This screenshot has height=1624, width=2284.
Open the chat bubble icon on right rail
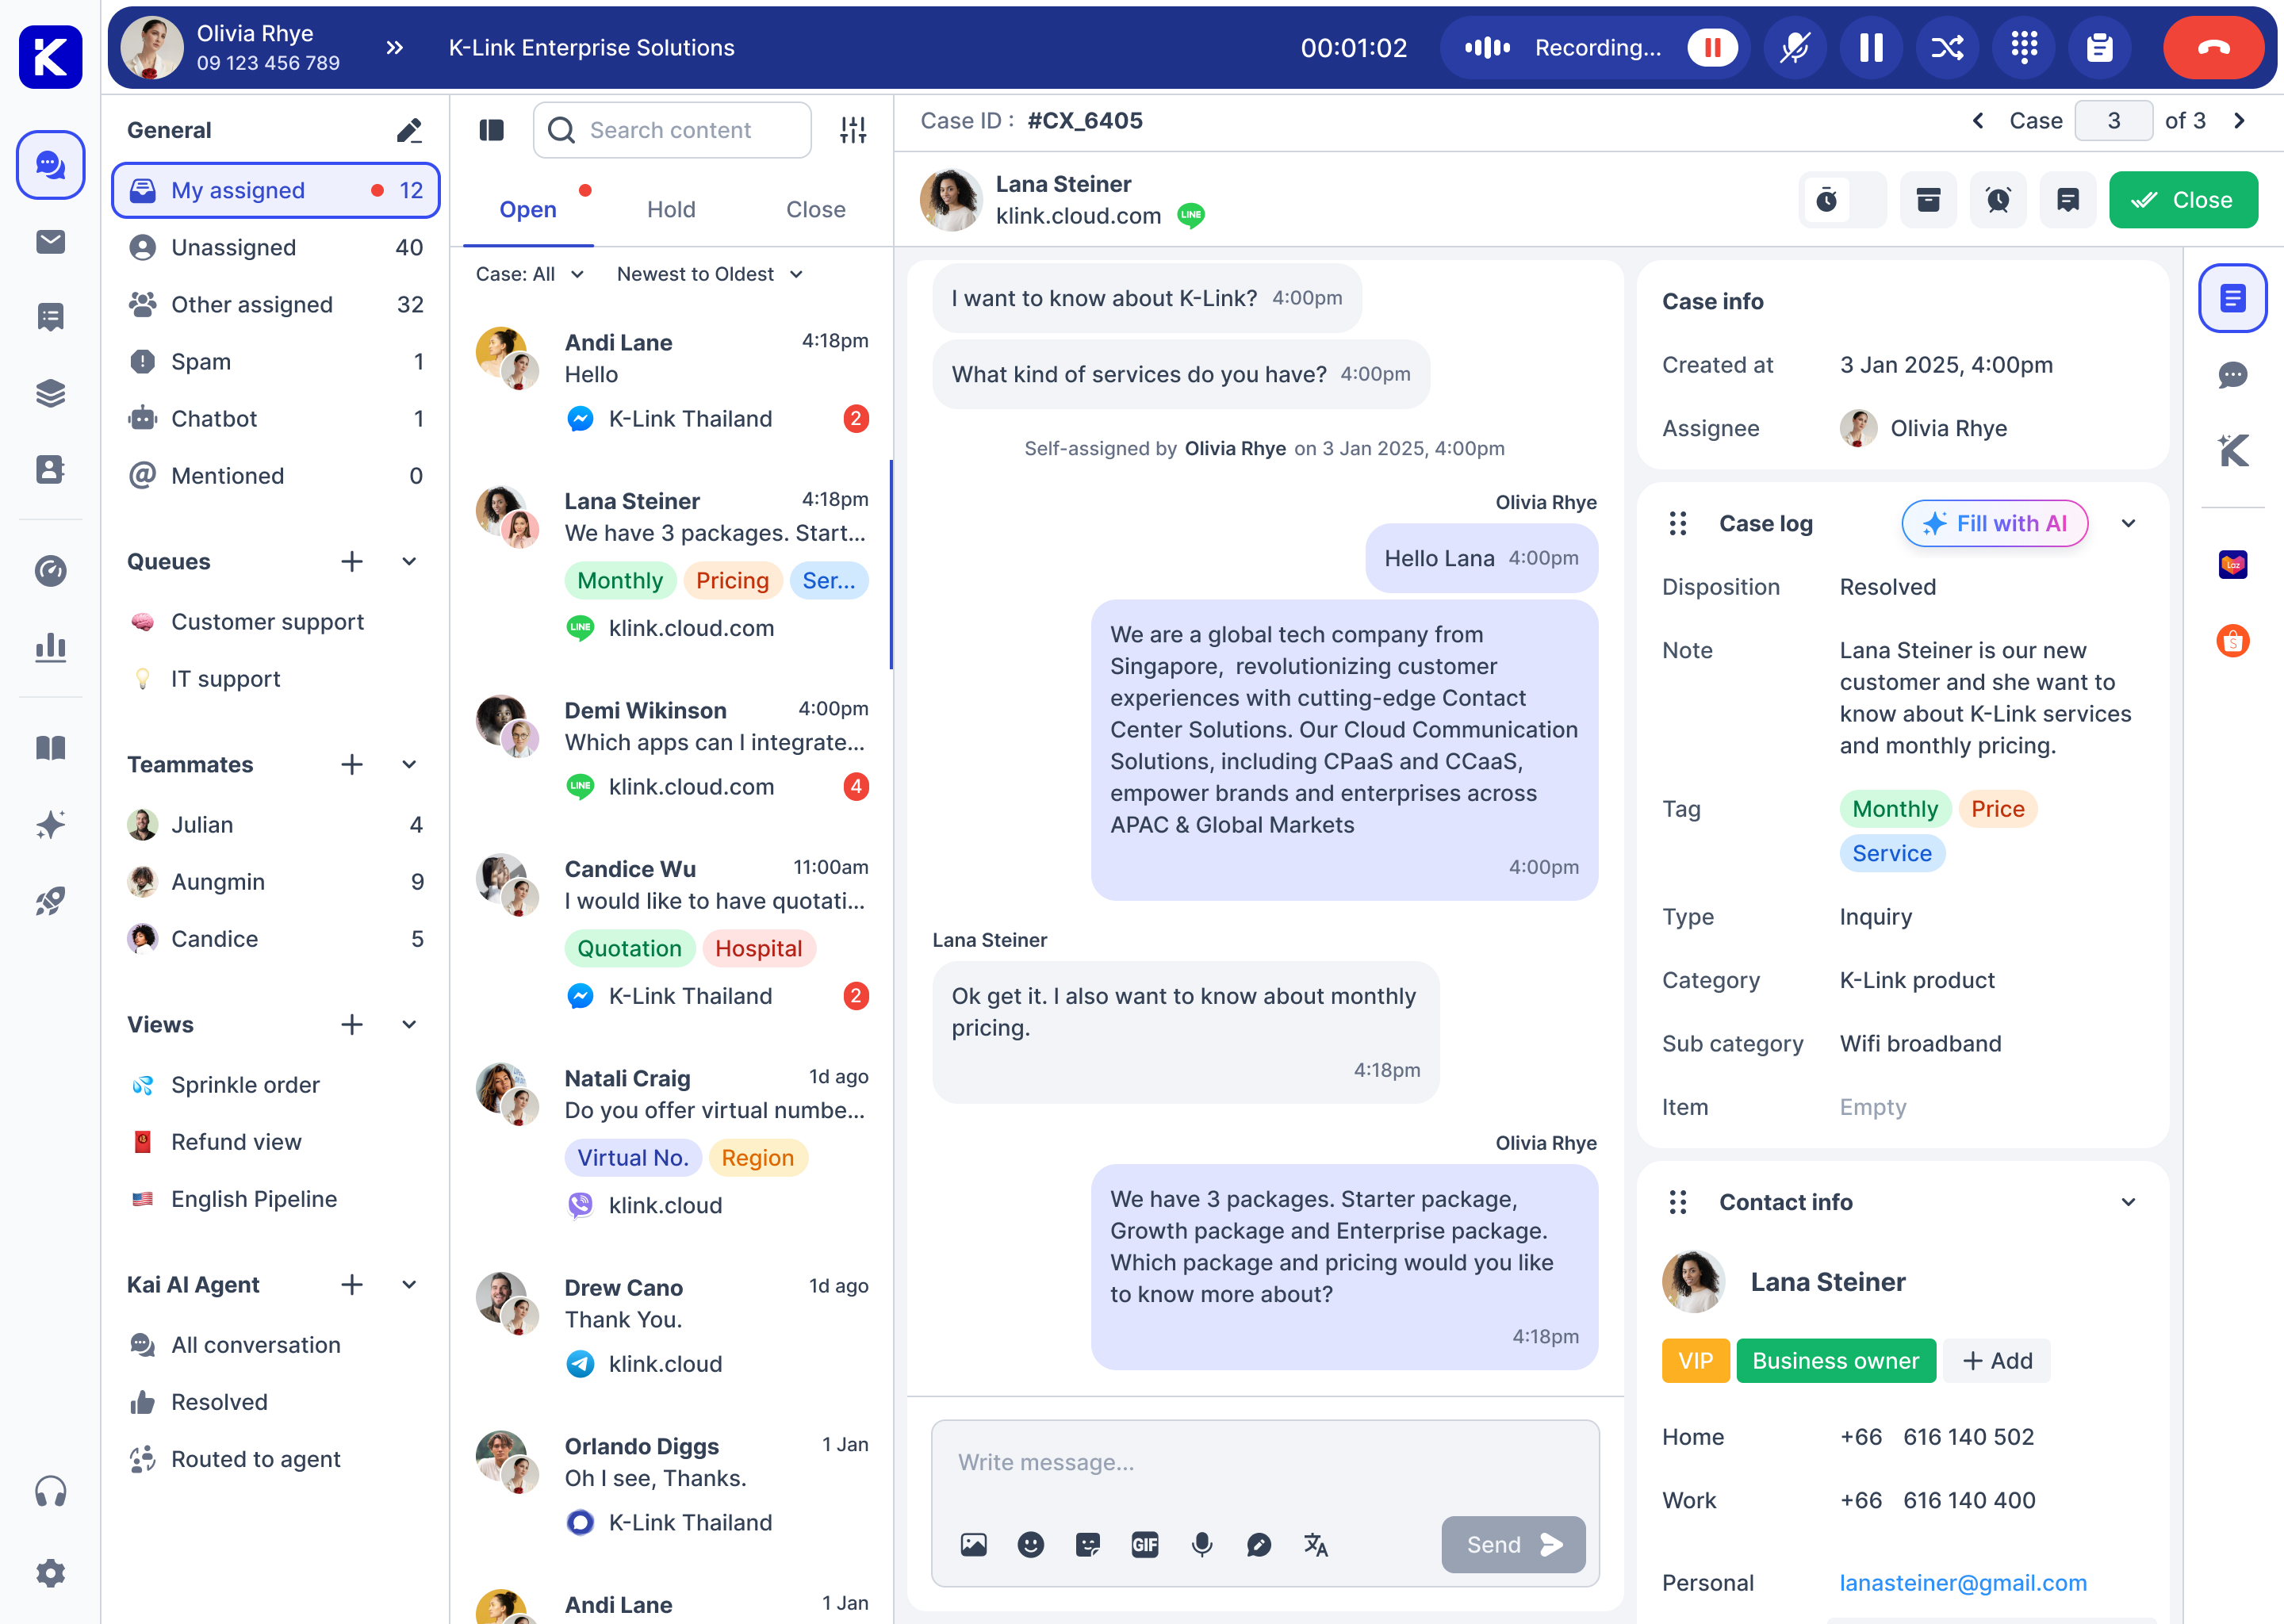(2232, 375)
